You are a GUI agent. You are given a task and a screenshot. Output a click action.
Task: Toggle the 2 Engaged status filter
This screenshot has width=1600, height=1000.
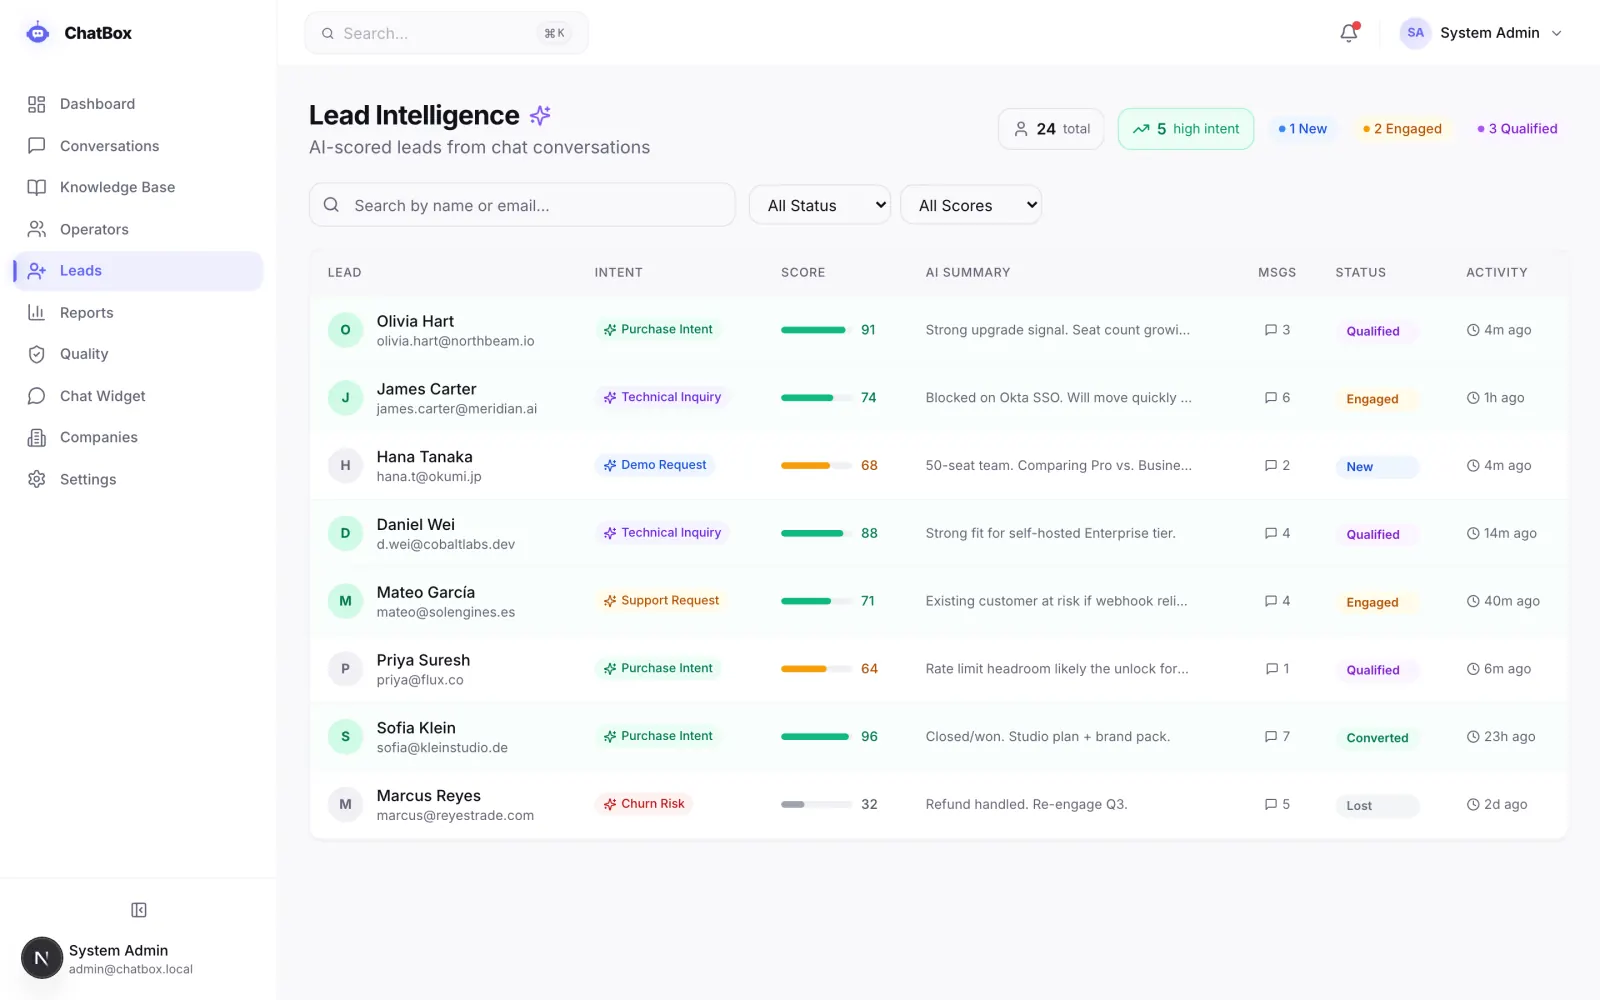[1402, 129]
